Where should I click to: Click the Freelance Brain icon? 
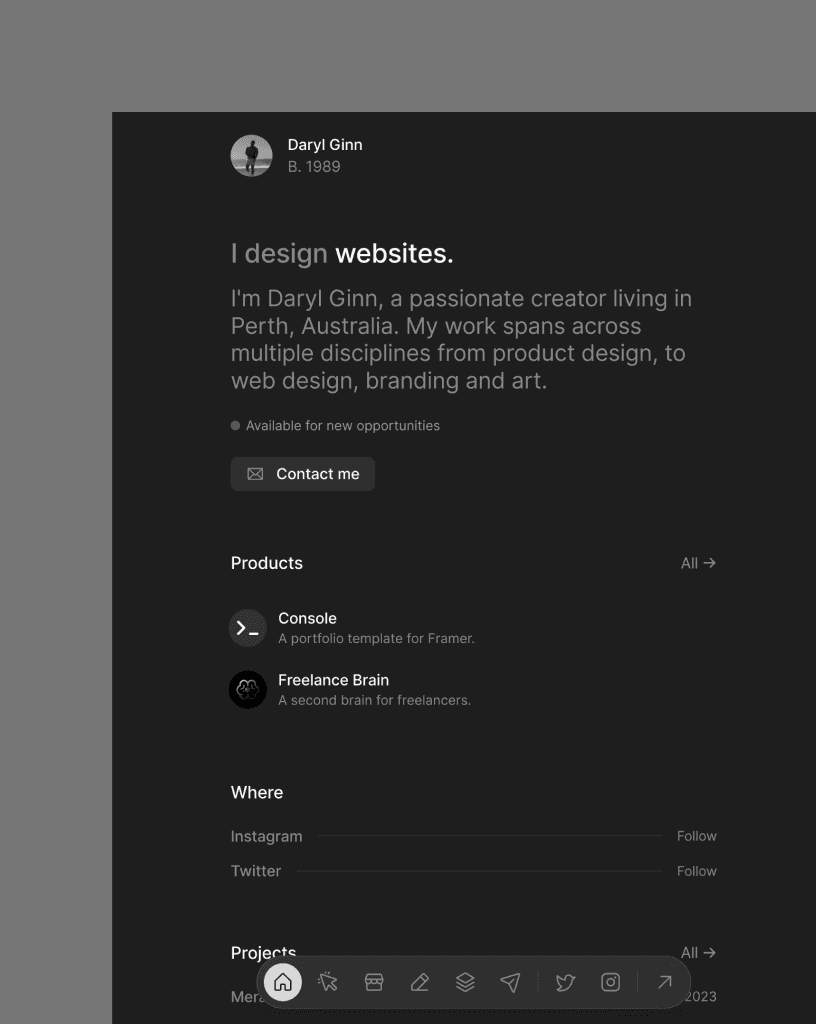click(247, 690)
